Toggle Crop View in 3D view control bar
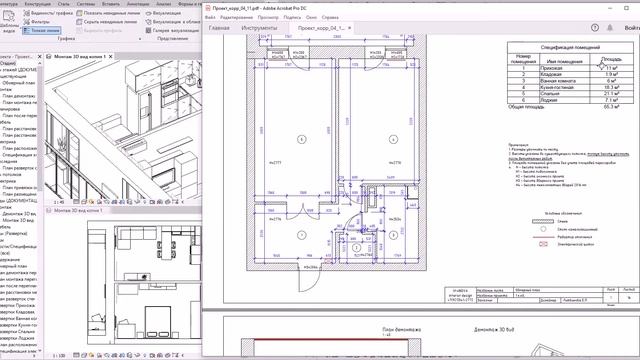640x360 pixels. pos(114,202)
